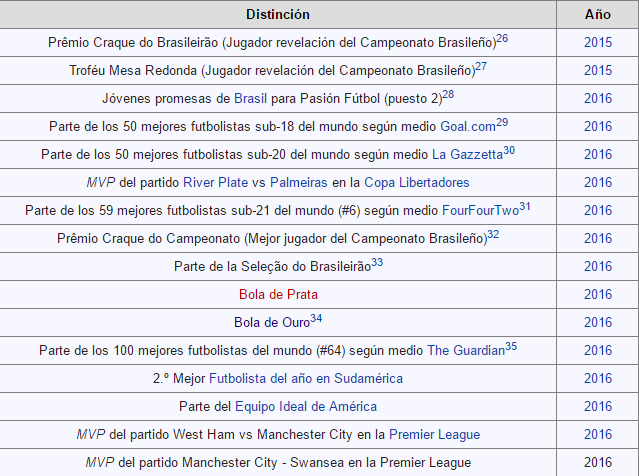Open Equipo Ideal de América link
639x476 pixels.
click(x=306, y=407)
